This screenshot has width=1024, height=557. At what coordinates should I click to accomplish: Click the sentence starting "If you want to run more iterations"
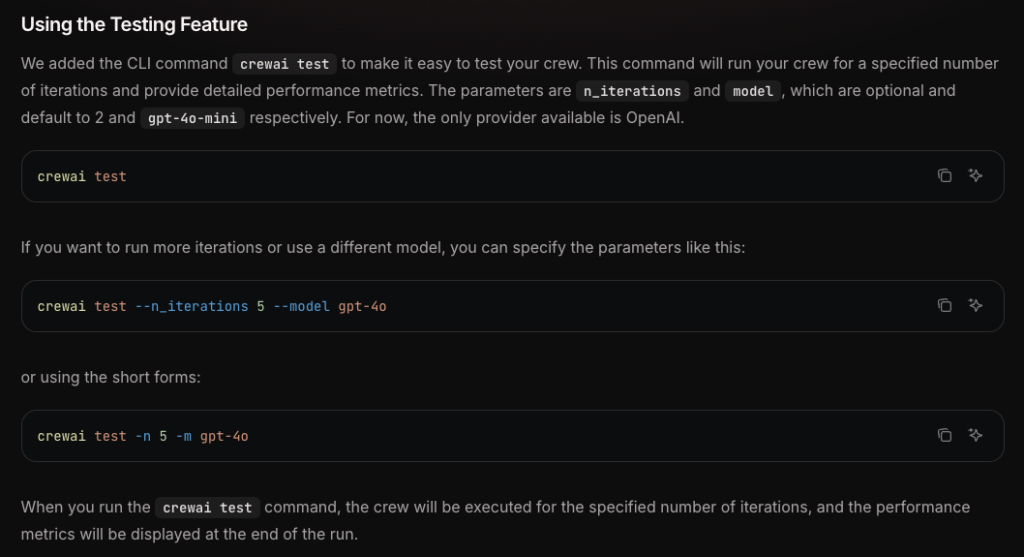pos(383,247)
